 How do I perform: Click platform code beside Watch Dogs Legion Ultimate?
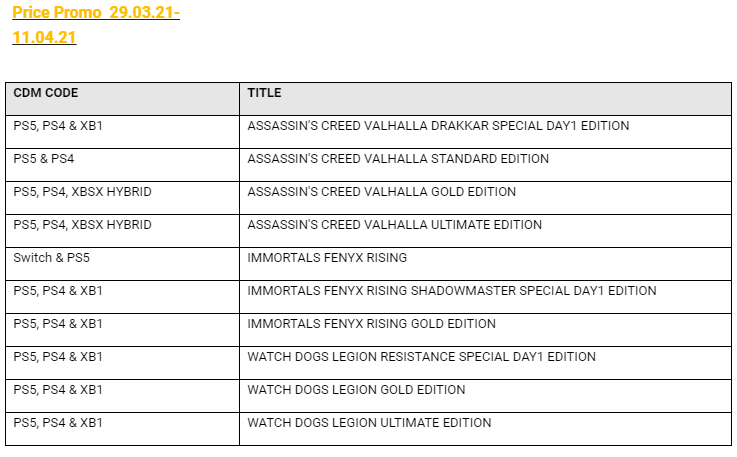[58, 423]
